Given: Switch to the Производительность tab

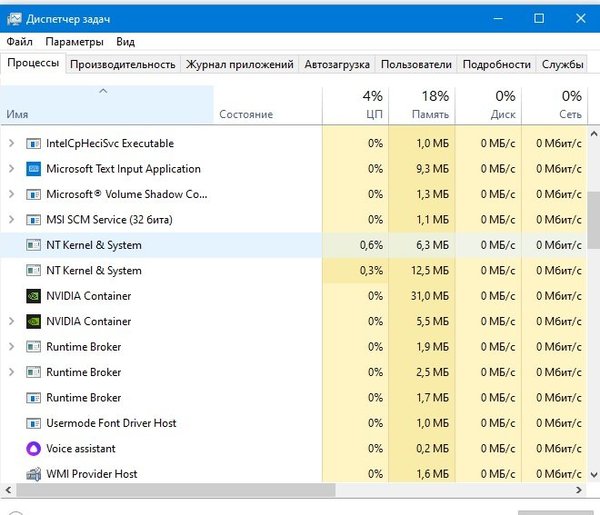Looking at the screenshot, I should click(123, 64).
